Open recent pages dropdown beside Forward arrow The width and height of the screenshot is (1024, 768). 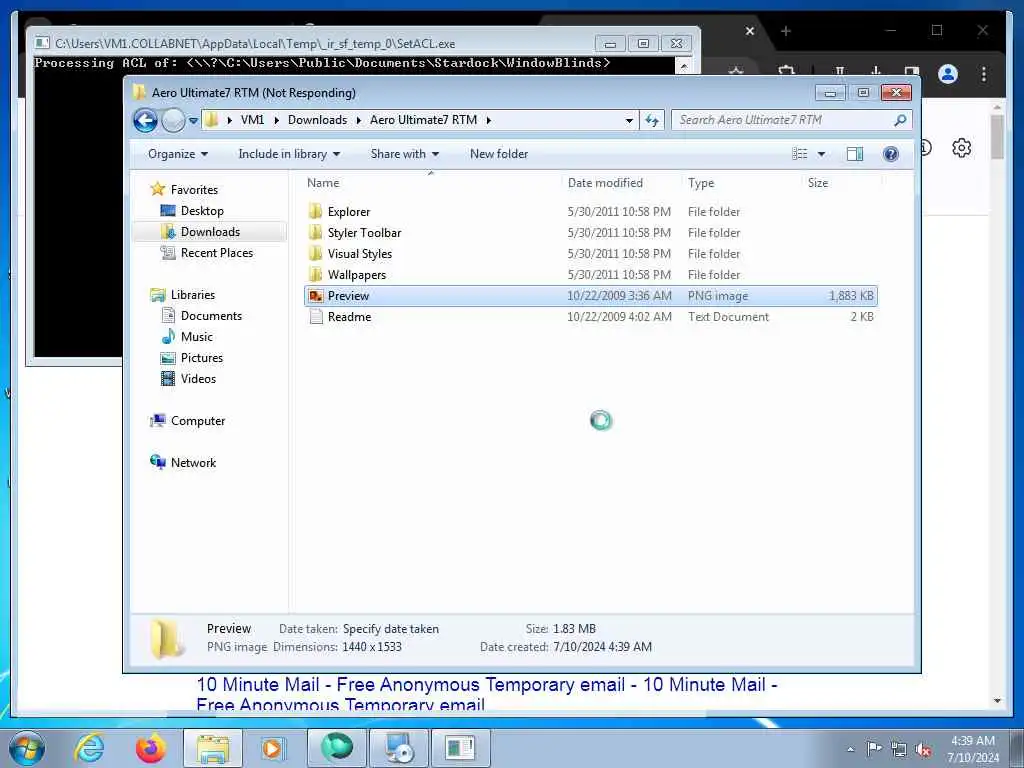[193, 121]
